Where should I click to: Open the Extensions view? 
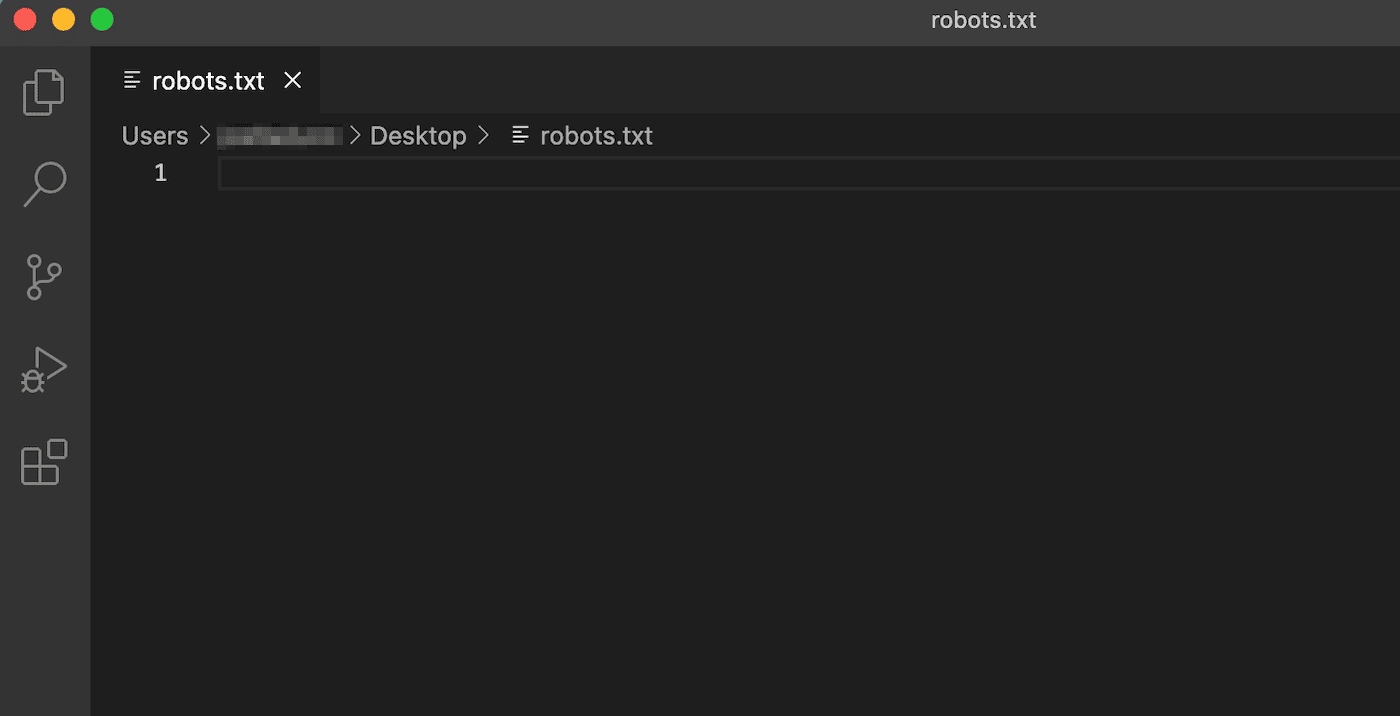44,462
